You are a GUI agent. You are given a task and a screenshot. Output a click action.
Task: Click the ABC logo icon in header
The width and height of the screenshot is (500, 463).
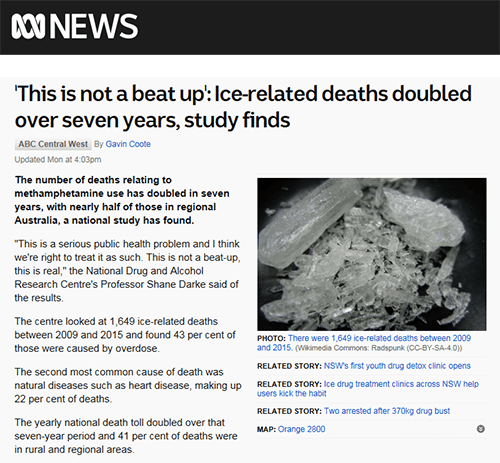[x=28, y=26]
